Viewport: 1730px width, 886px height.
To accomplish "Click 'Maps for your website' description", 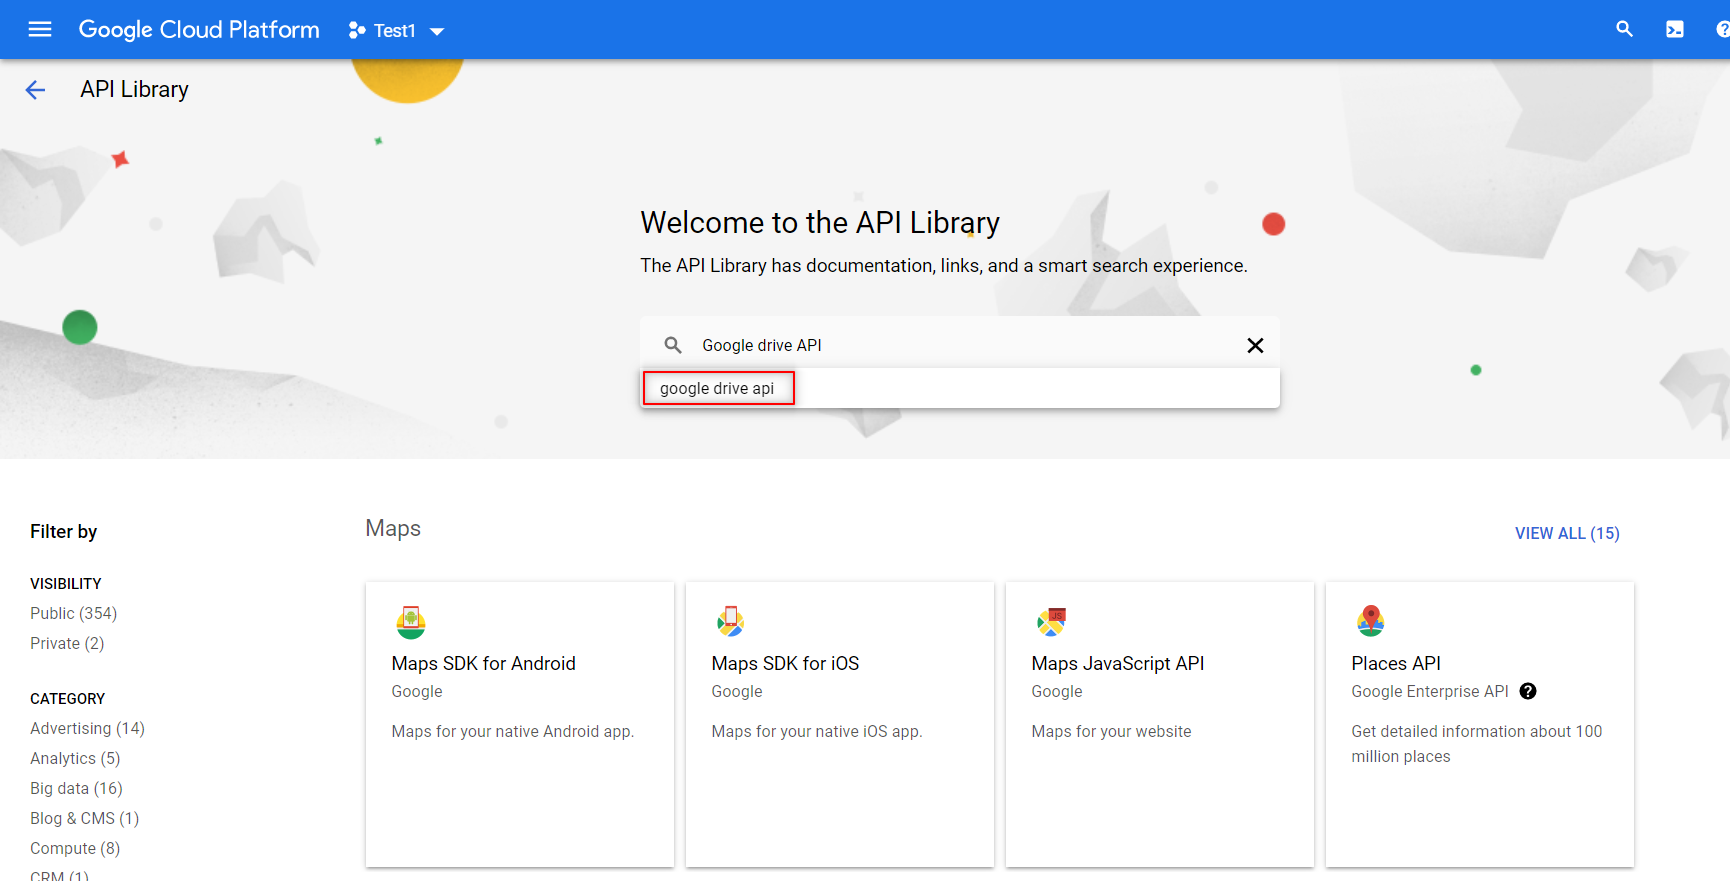I will point(1111,731).
